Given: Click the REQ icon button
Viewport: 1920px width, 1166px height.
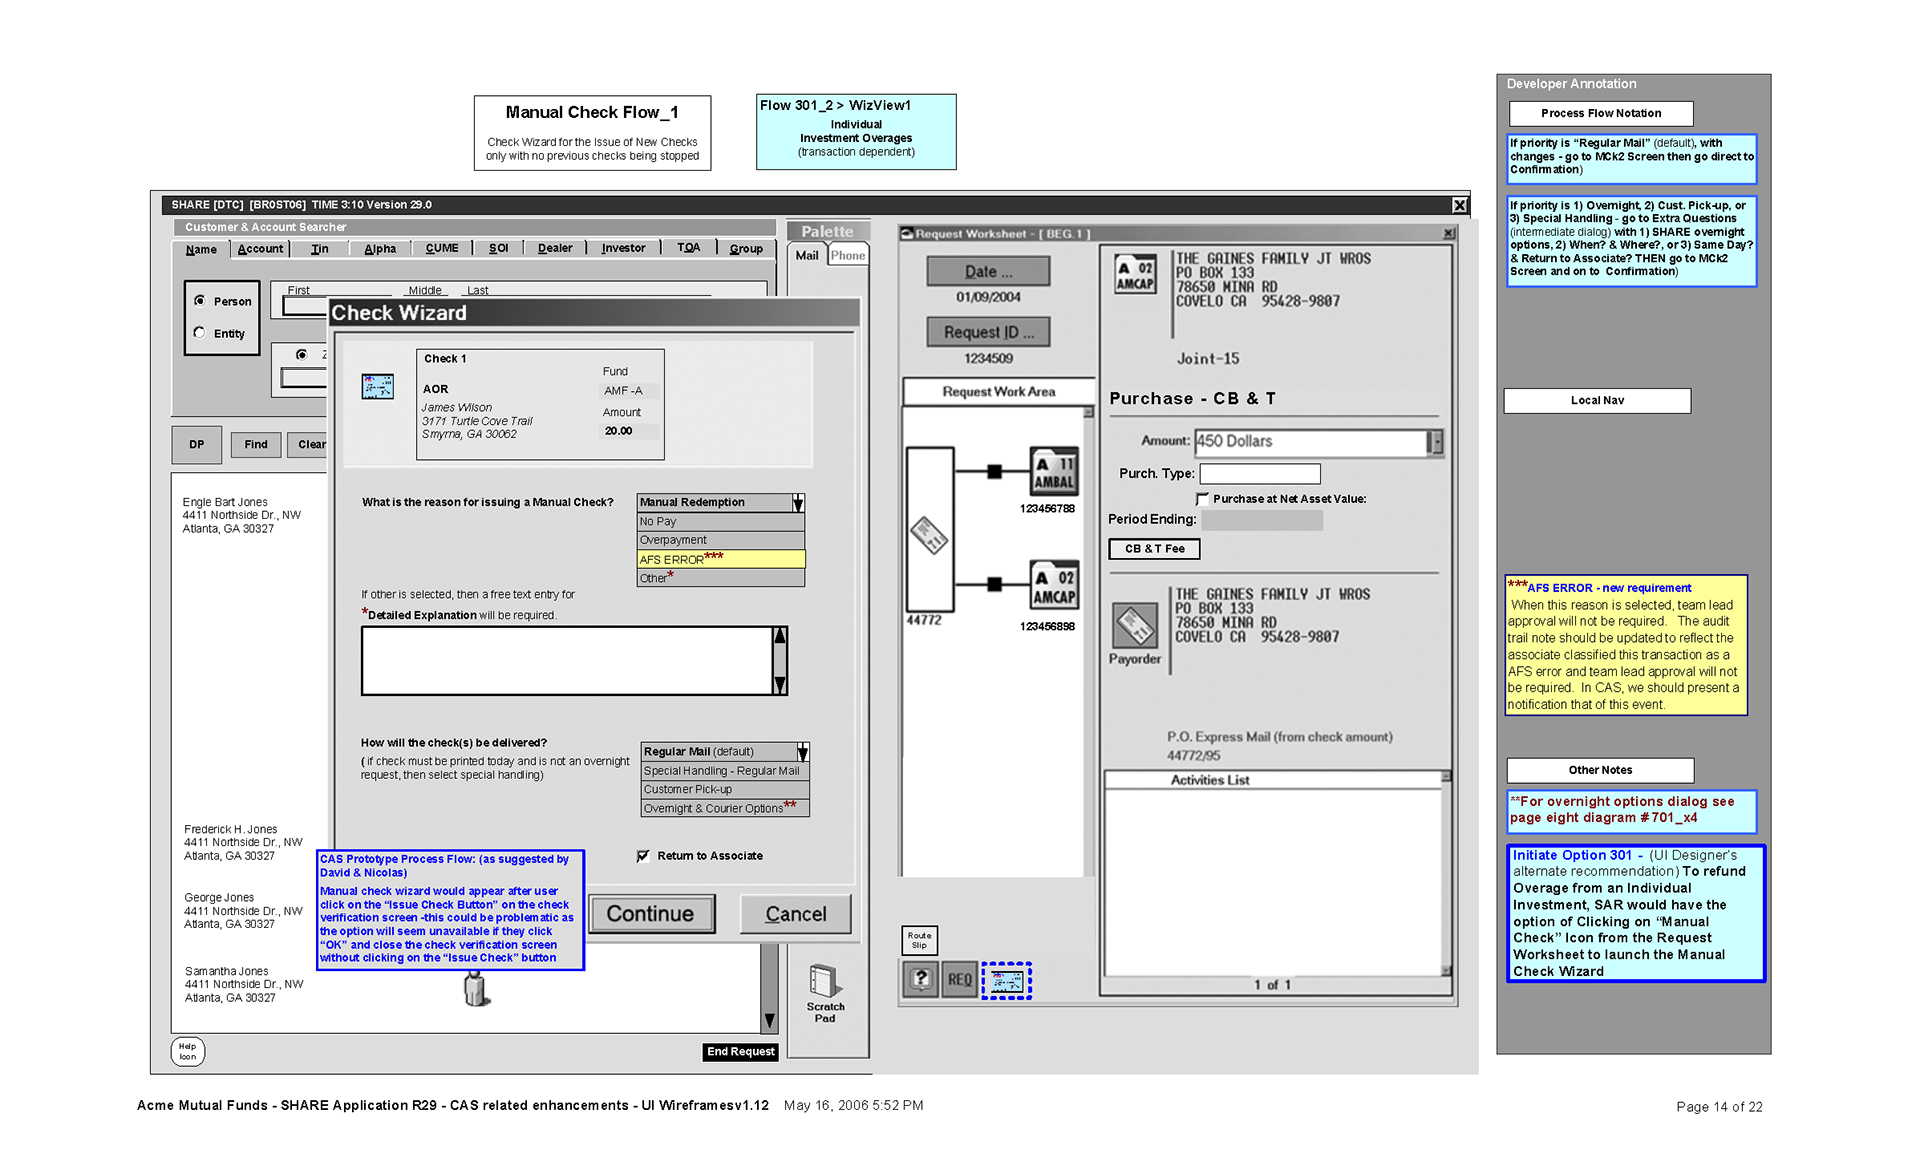Looking at the screenshot, I should pos(959,980).
